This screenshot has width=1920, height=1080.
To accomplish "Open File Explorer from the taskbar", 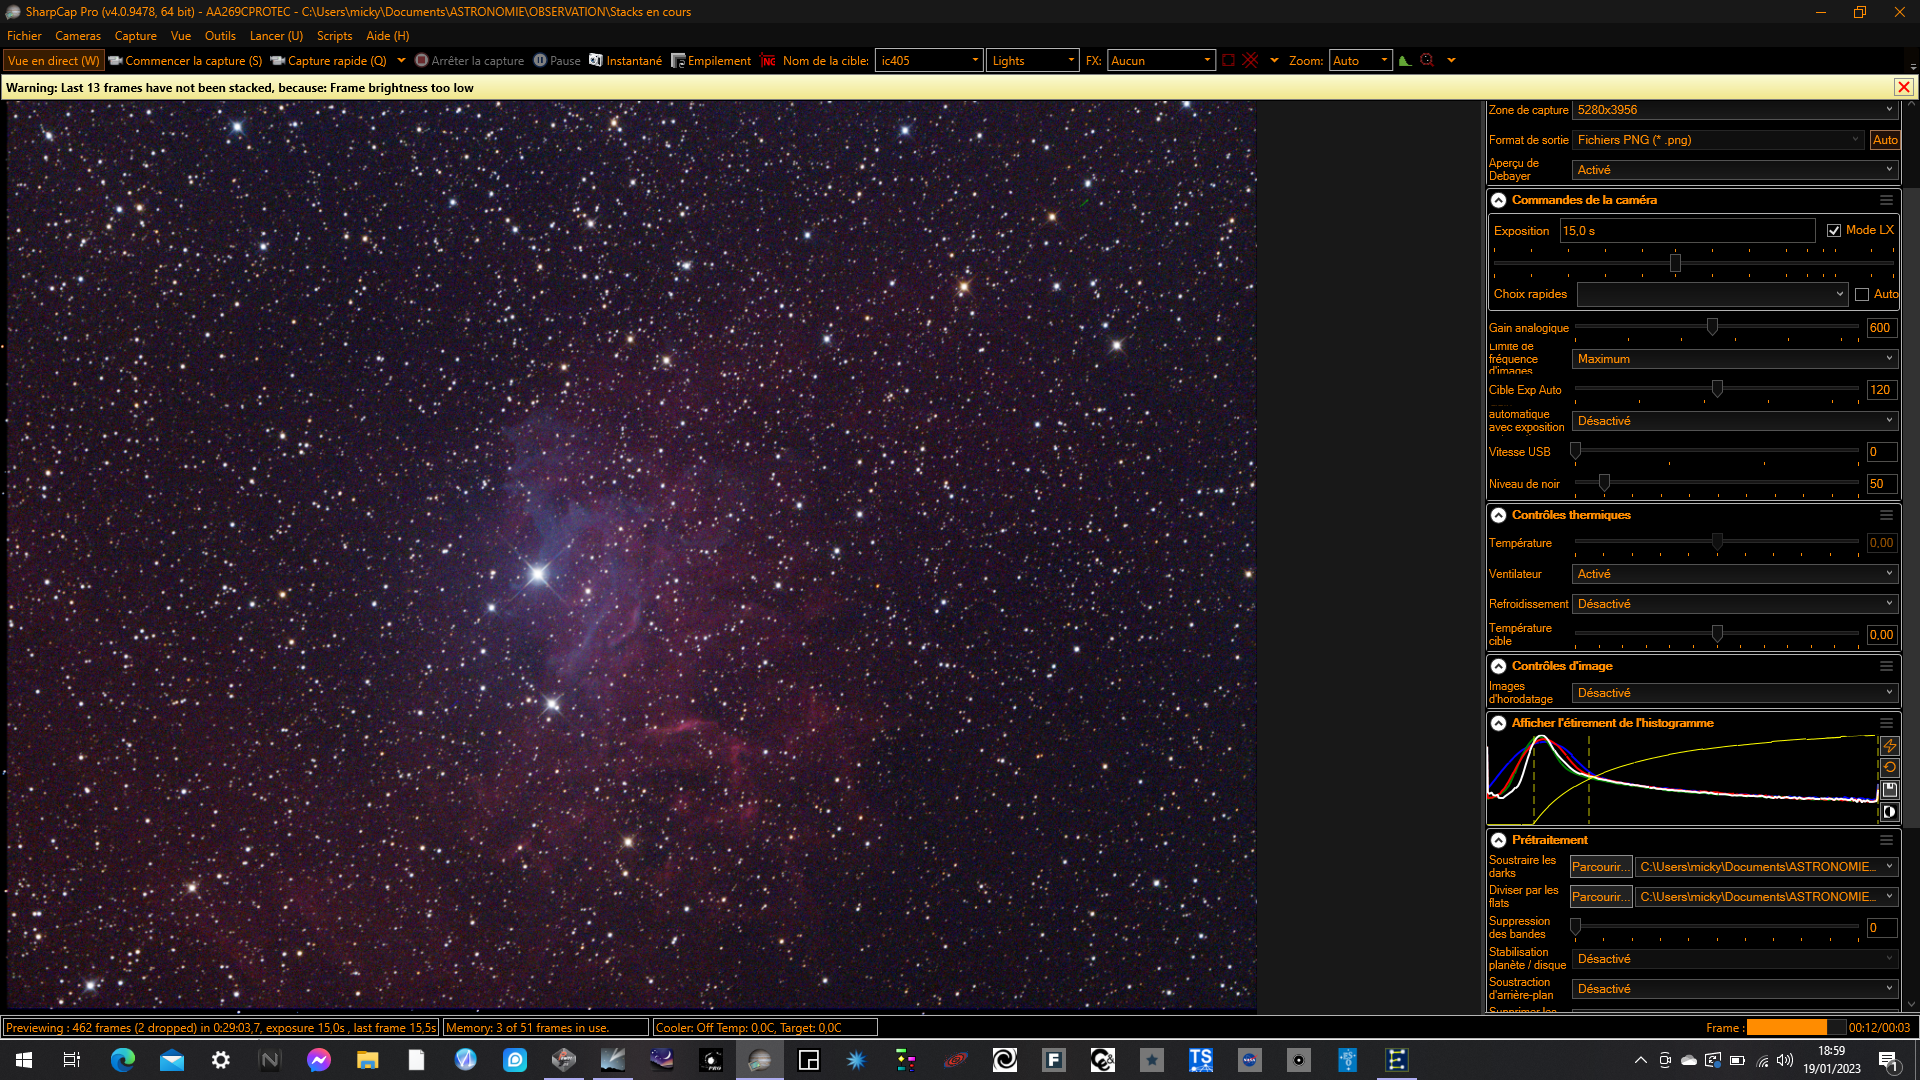I will [x=368, y=1060].
